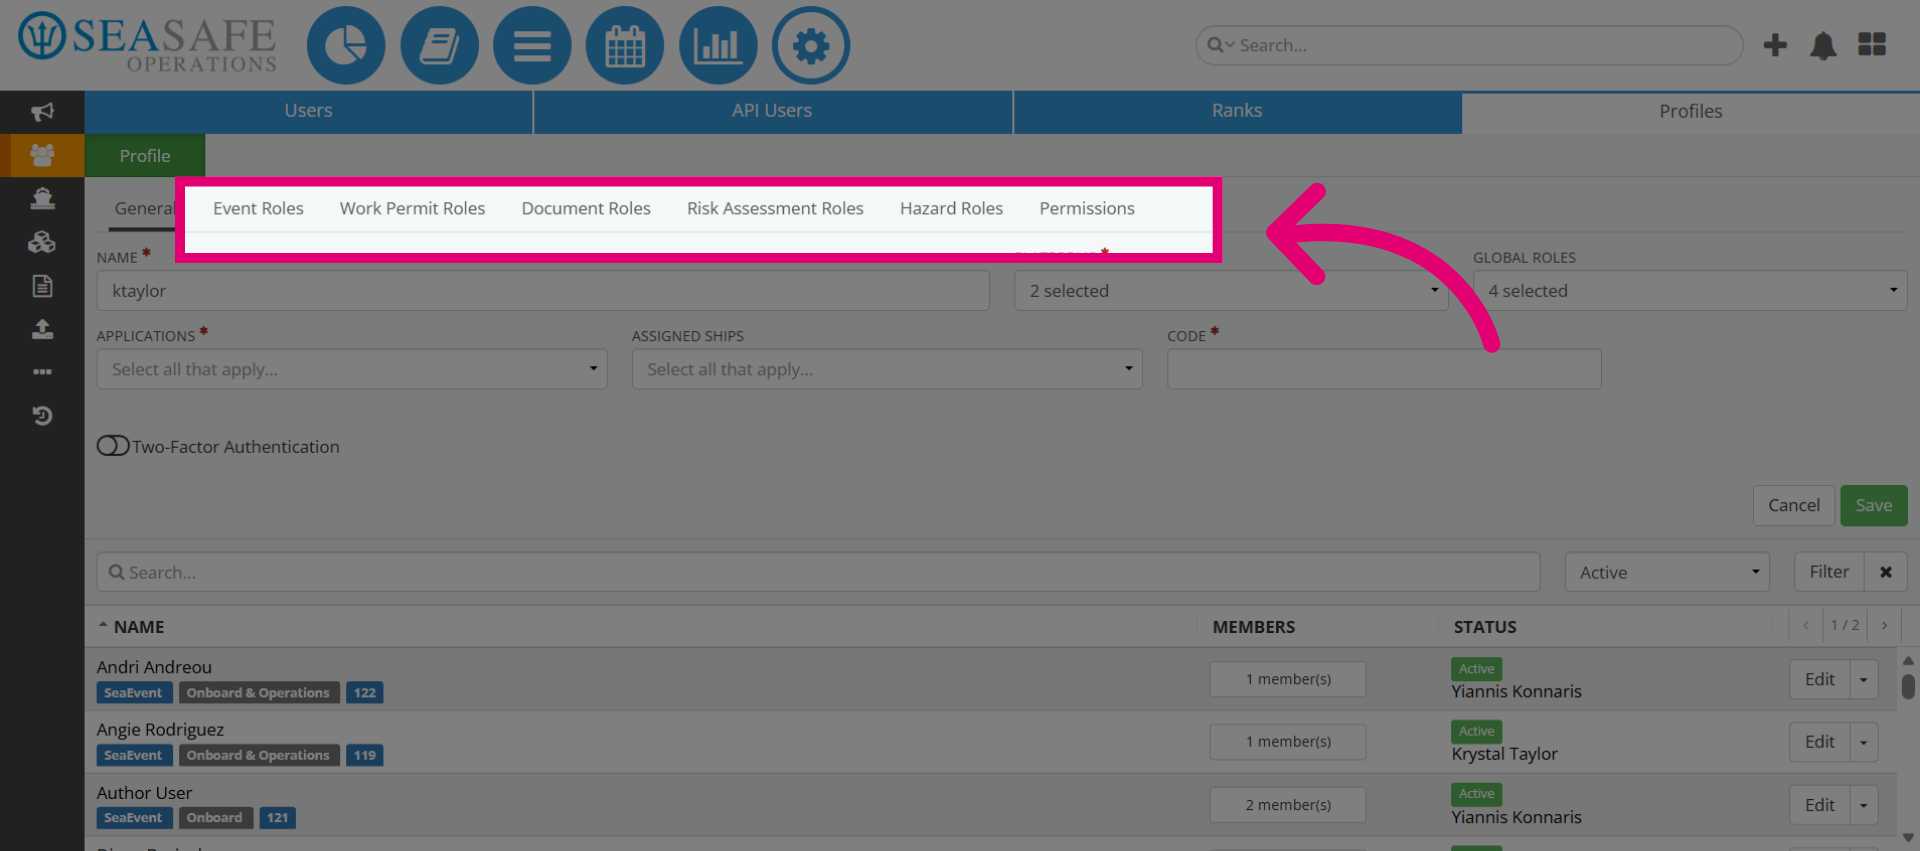Click the scrollbar down arrow

pyautogui.click(x=1908, y=838)
